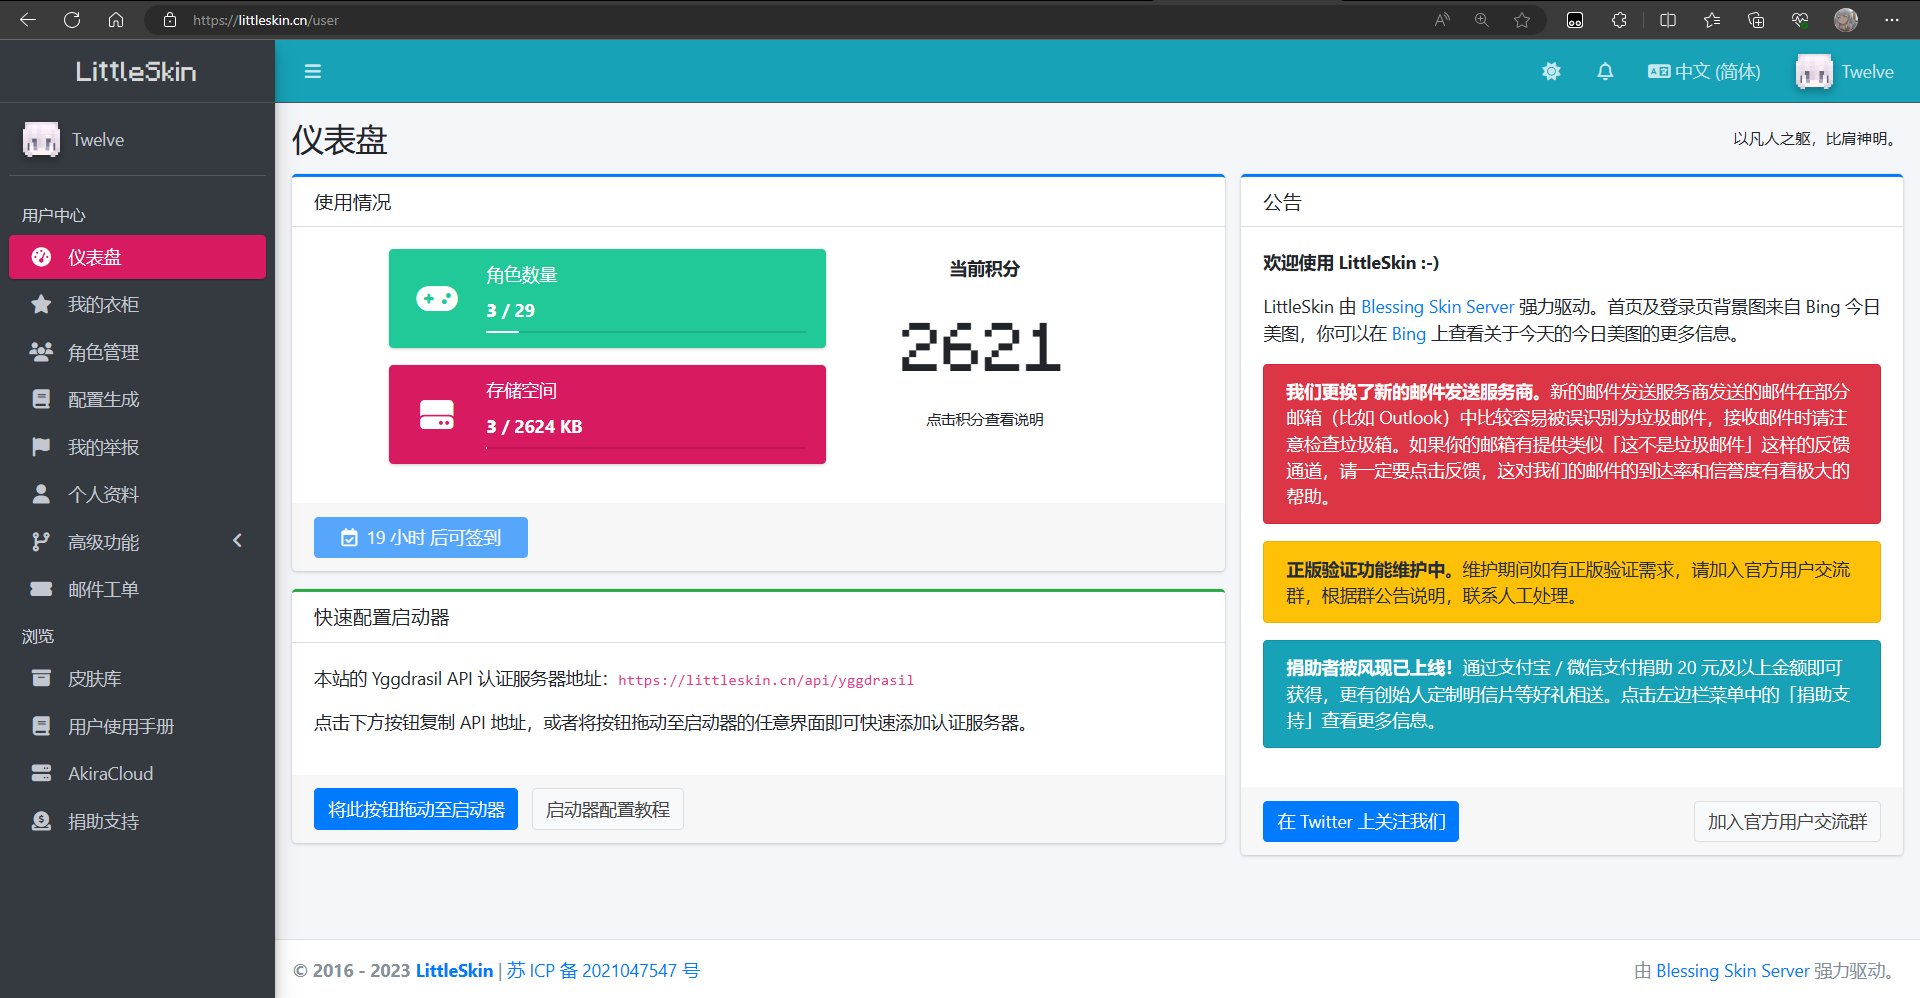This screenshot has height=998, width=1920.
Task: Click the LittleSkin logo in sidebar
Action: coord(137,71)
